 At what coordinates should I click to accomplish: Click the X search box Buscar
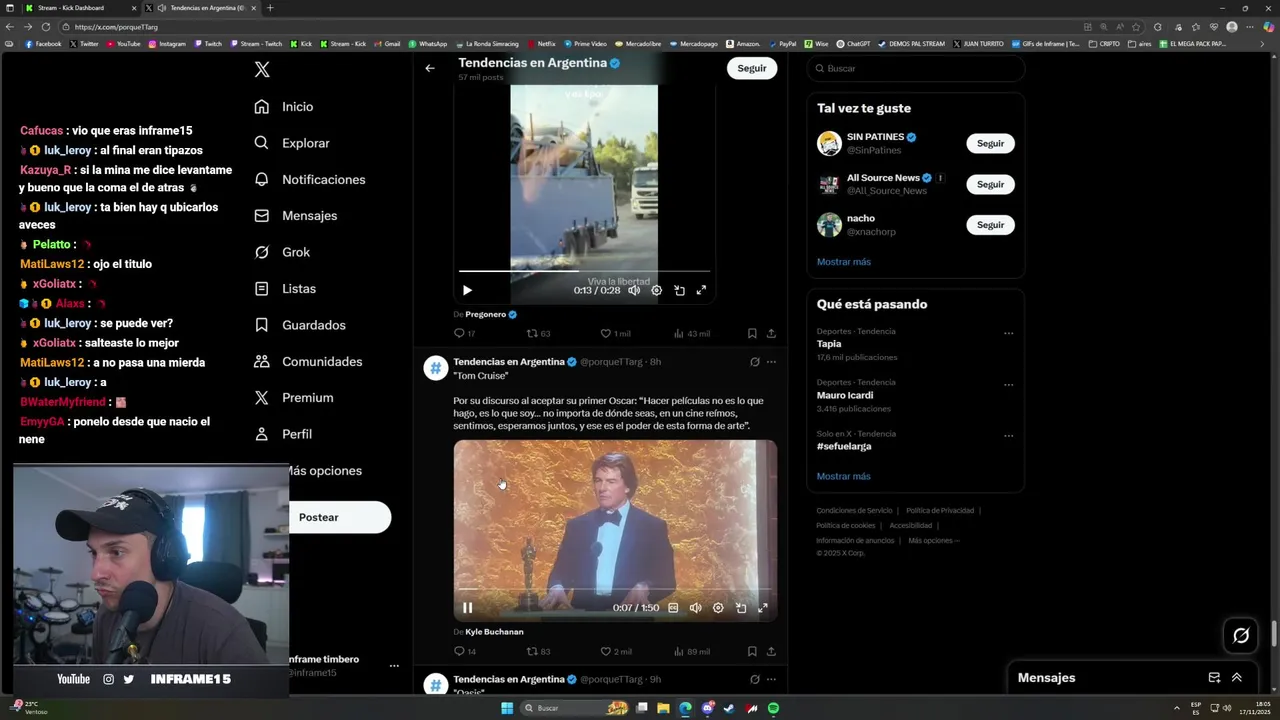(915, 68)
